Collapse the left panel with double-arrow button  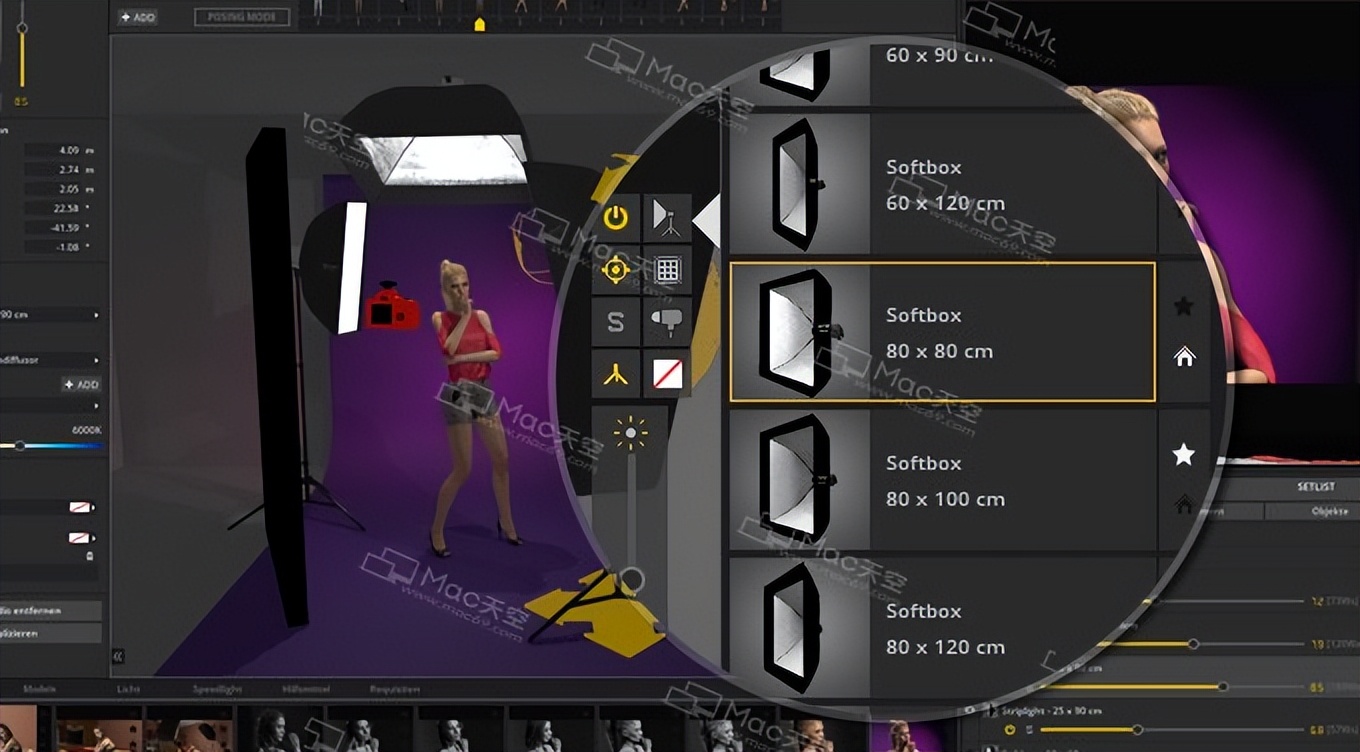(117, 655)
